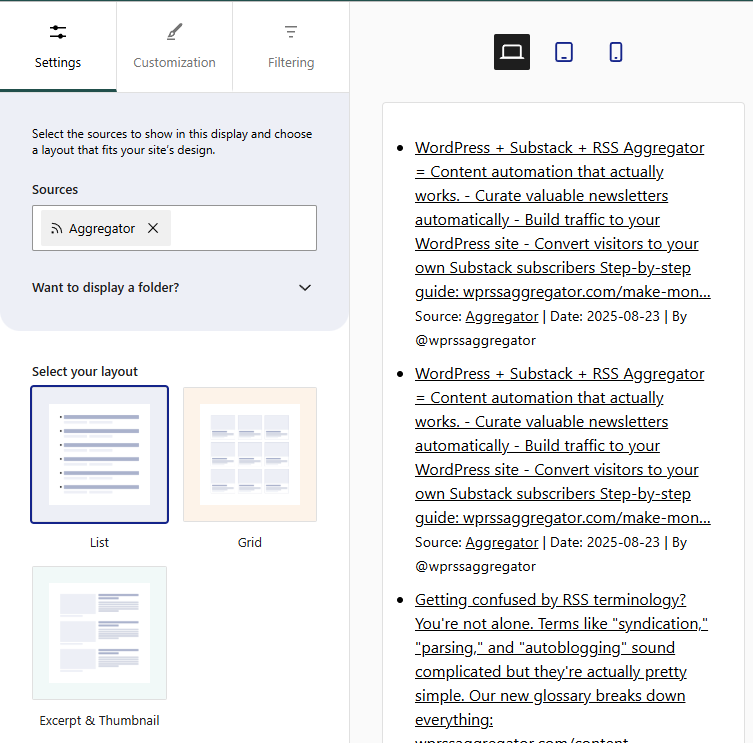Remove the Aggregator source chip
753x743 pixels.
coord(153,228)
